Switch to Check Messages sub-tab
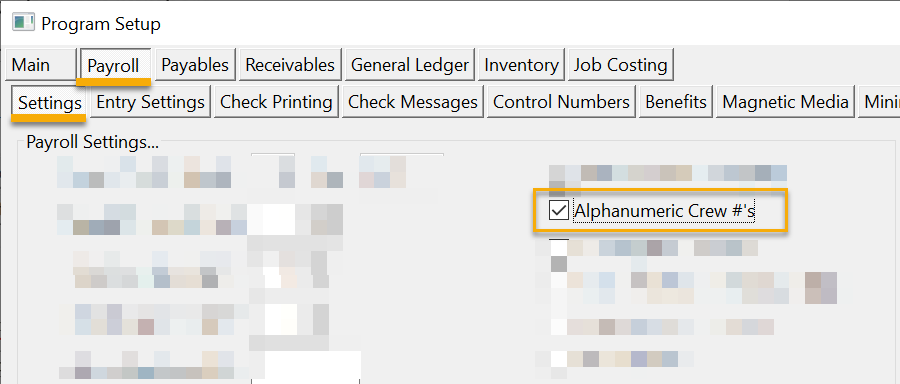 pyautogui.click(x=413, y=102)
